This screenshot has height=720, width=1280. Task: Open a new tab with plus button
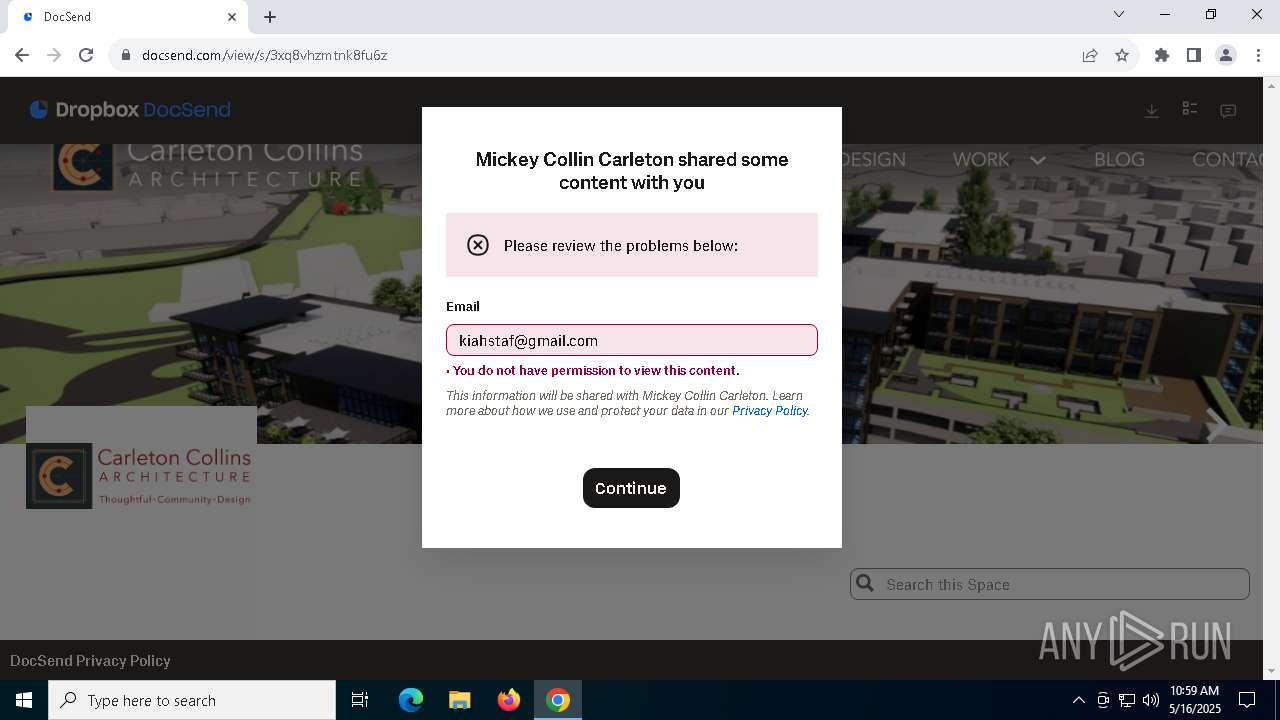pyautogui.click(x=270, y=17)
